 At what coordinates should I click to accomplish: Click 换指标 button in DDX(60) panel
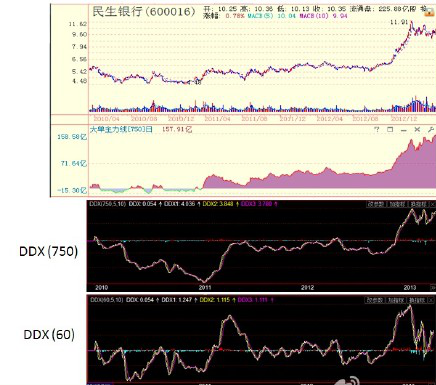click(417, 300)
